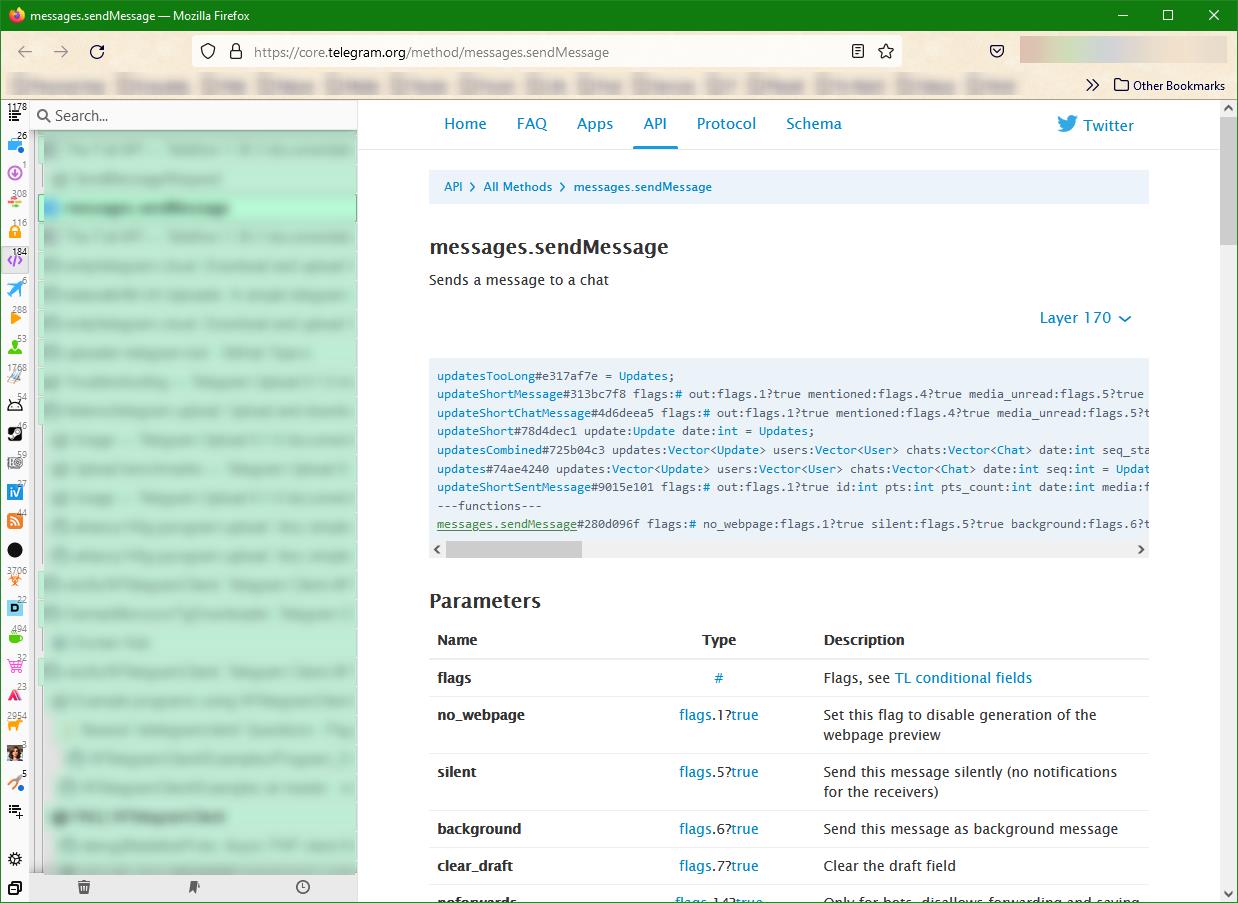1238x903 pixels.
Task: Bookmark this page with the star icon
Action: pos(886,52)
